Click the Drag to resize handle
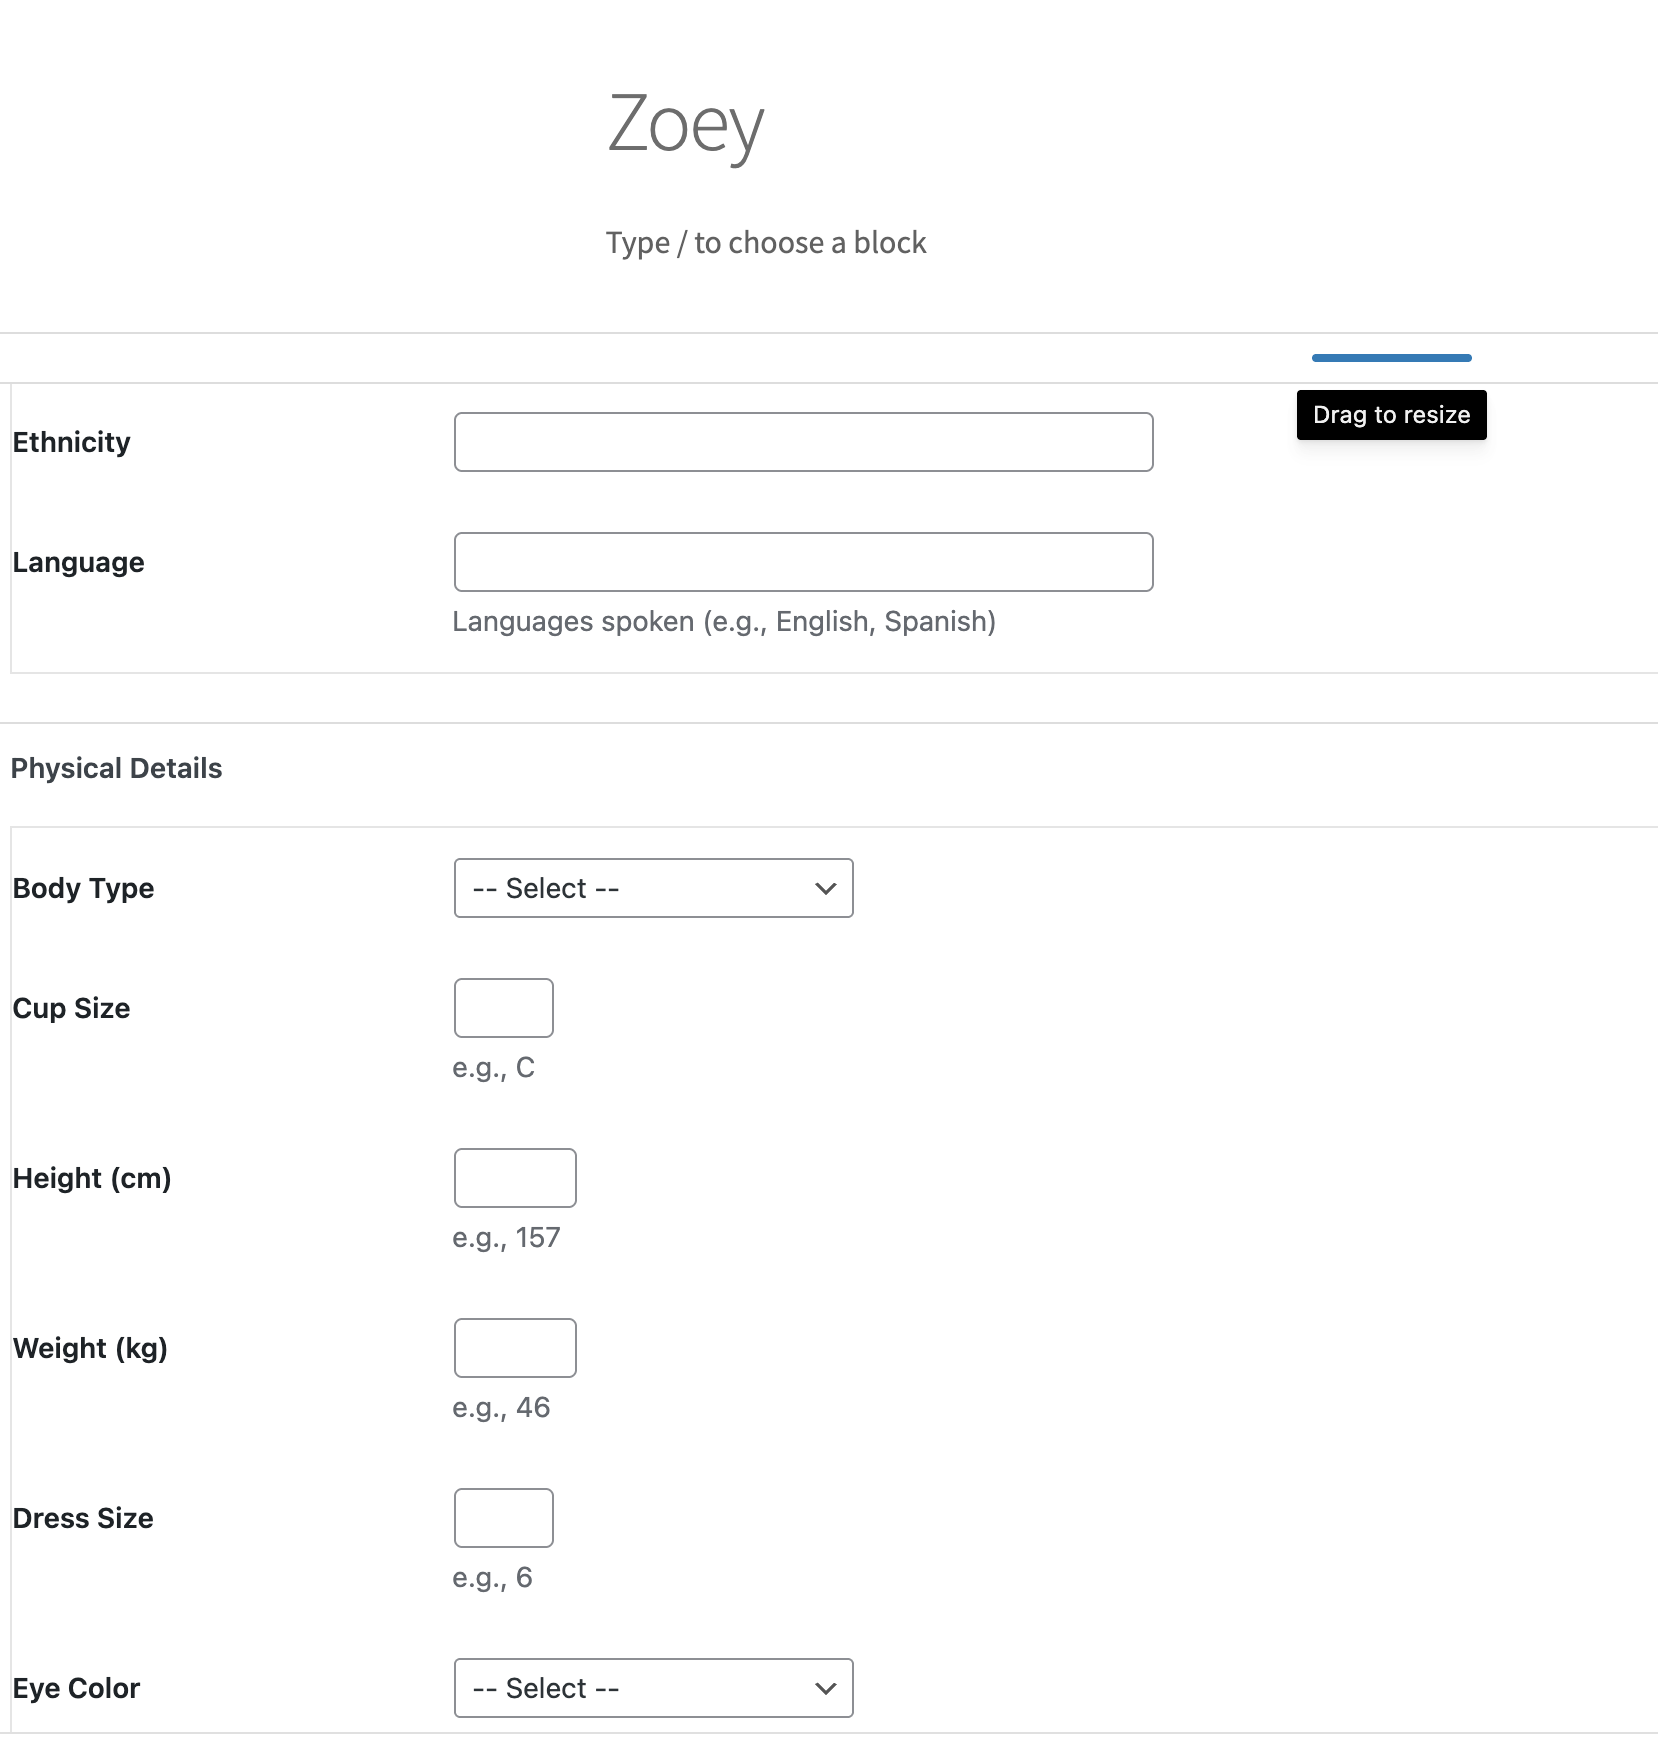The width and height of the screenshot is (1658, 1748). point(1390,357)
